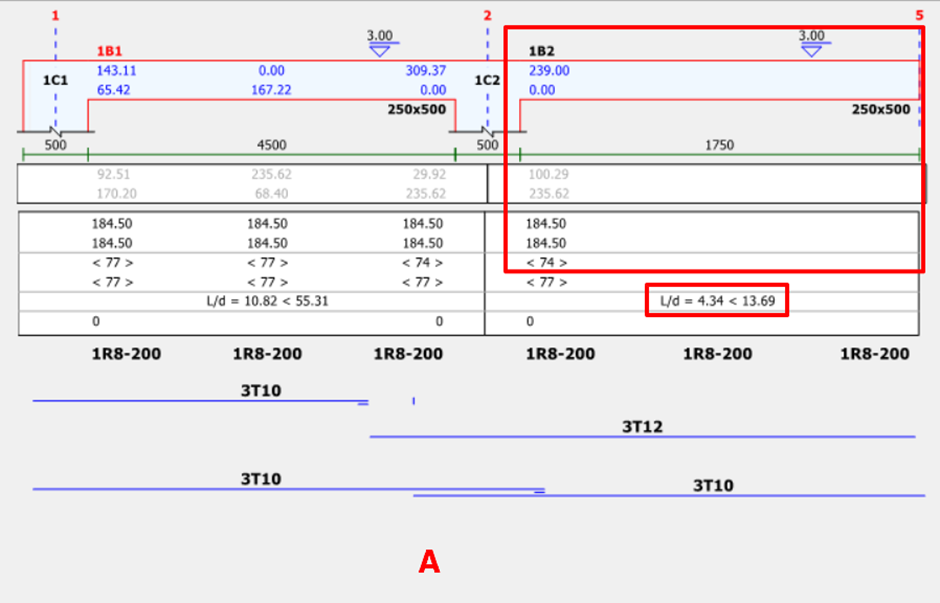Select beam label 1B2
The width and height of the screenshot is (940, 603).
[x=542, y=51]
